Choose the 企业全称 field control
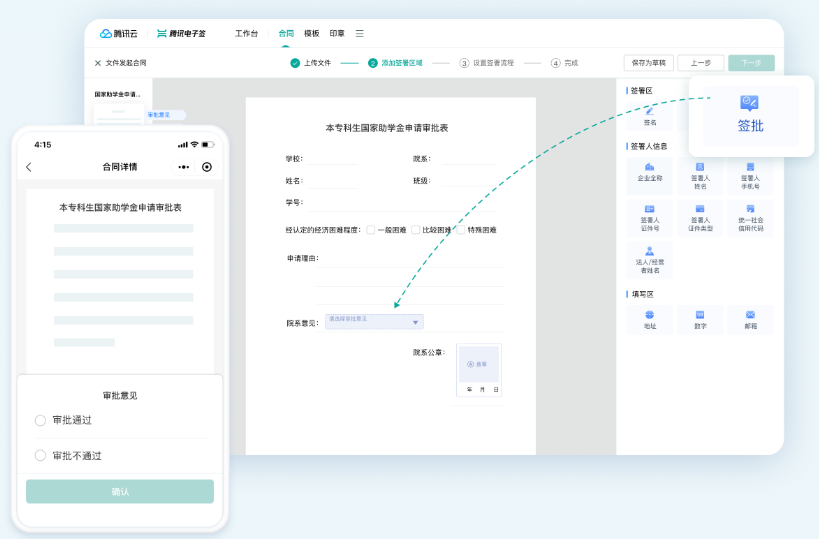This screenshot has height=539, width=819. click(x=650, y=175)
